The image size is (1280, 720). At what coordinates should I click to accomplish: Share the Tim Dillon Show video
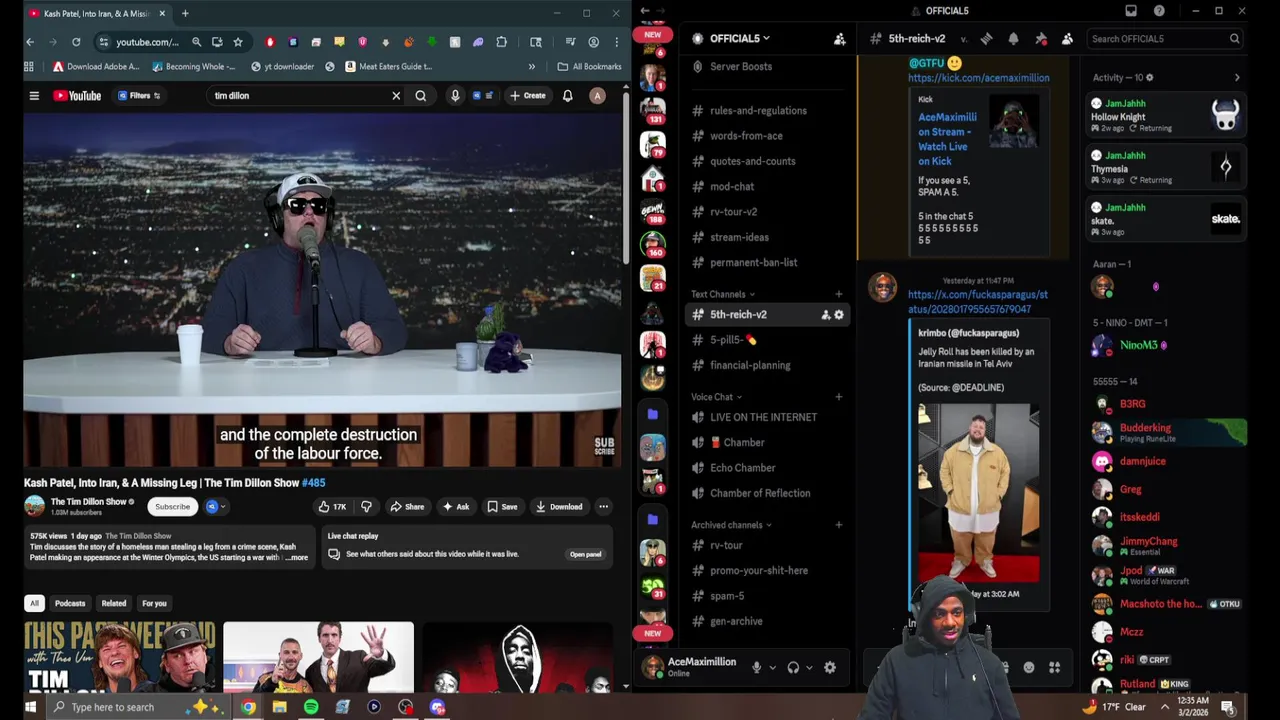407,507
